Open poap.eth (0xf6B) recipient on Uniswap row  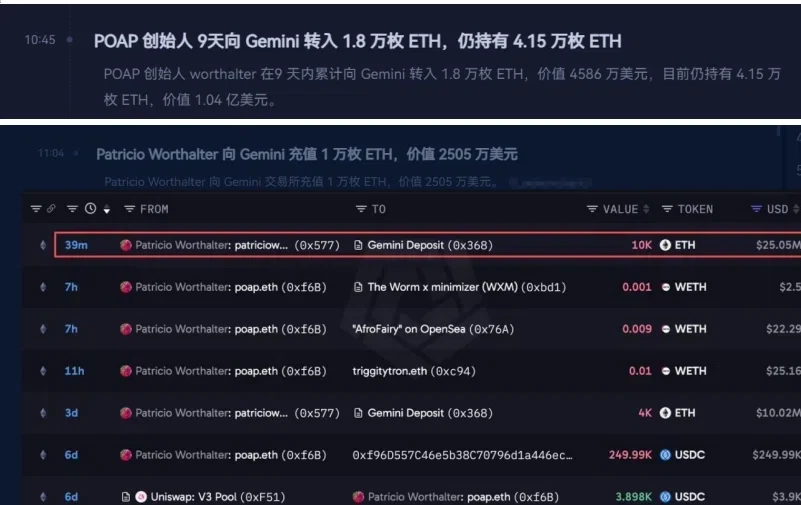point(513,497)
